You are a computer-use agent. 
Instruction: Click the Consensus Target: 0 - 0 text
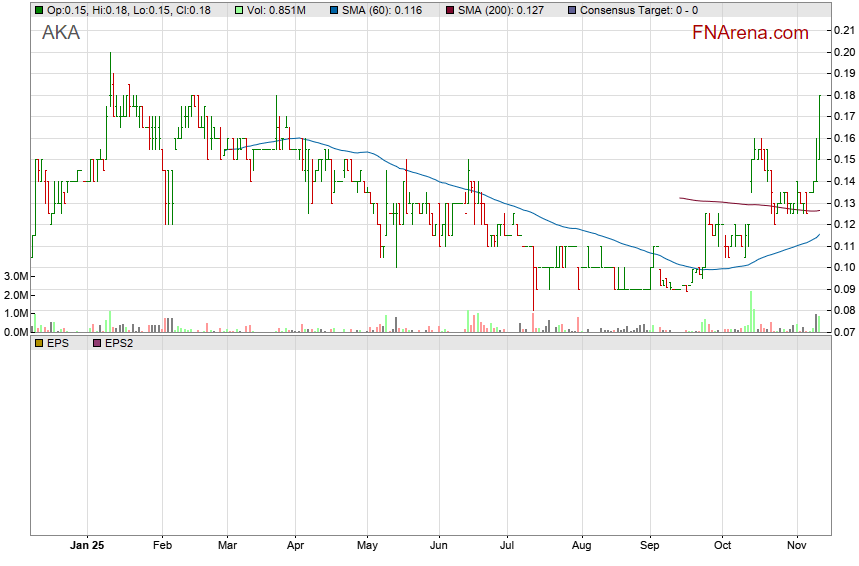(x=637, y=10)
